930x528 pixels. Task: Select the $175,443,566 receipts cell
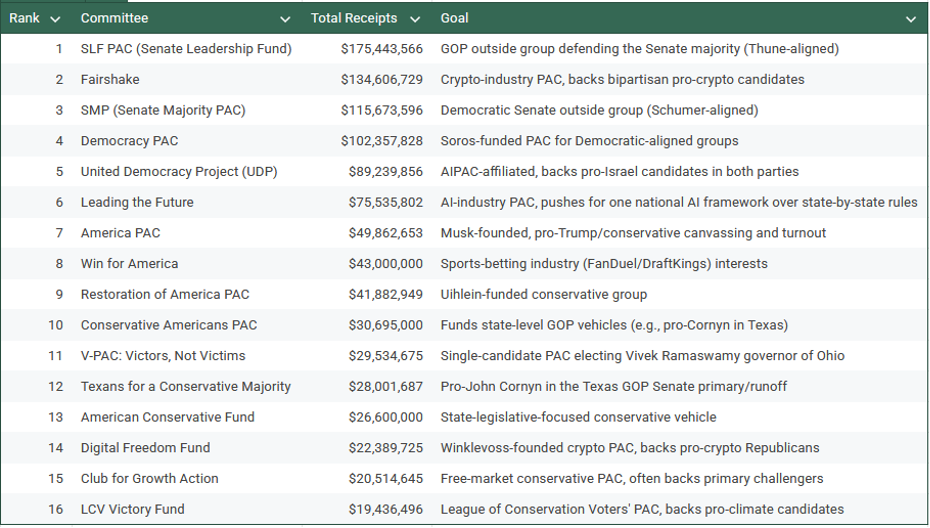click(368, 49)
